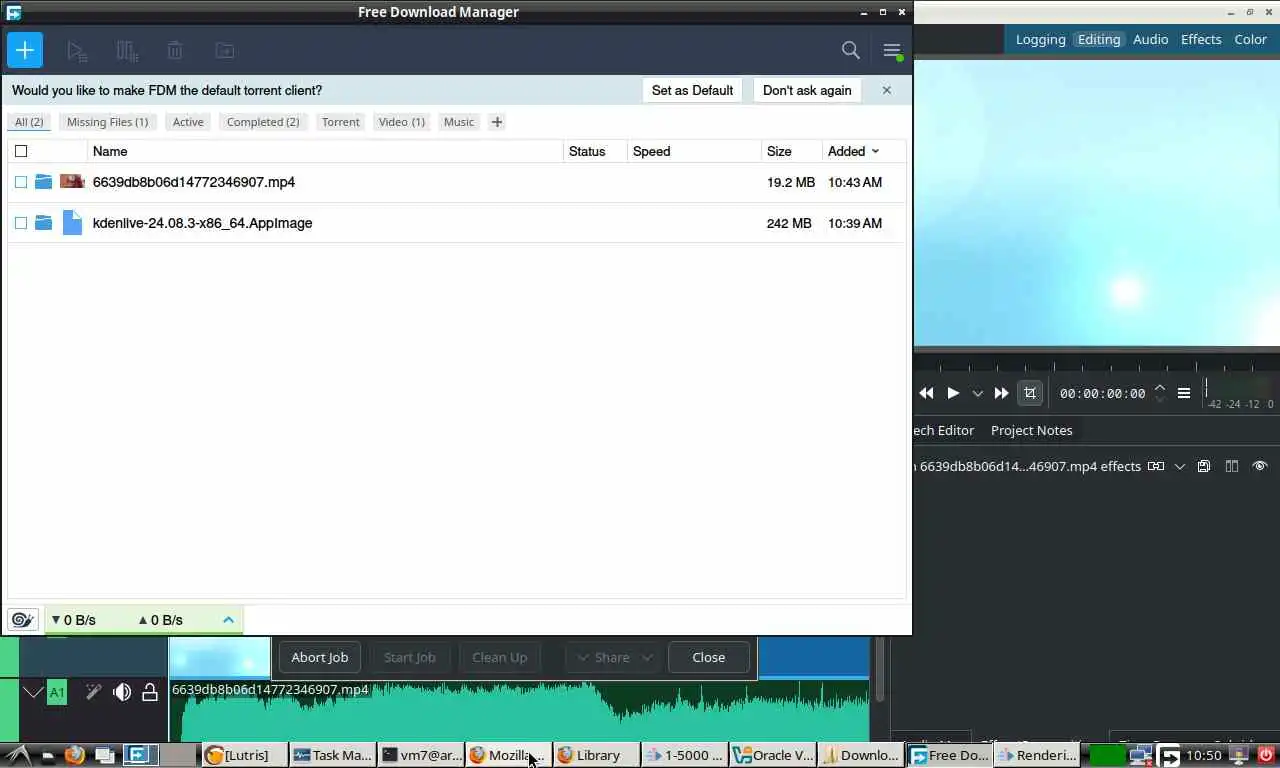The height and width of the screenshot is (768, 1280).
Task: Click the pause downloads icon in FDM toolbar
Action: 127,50
